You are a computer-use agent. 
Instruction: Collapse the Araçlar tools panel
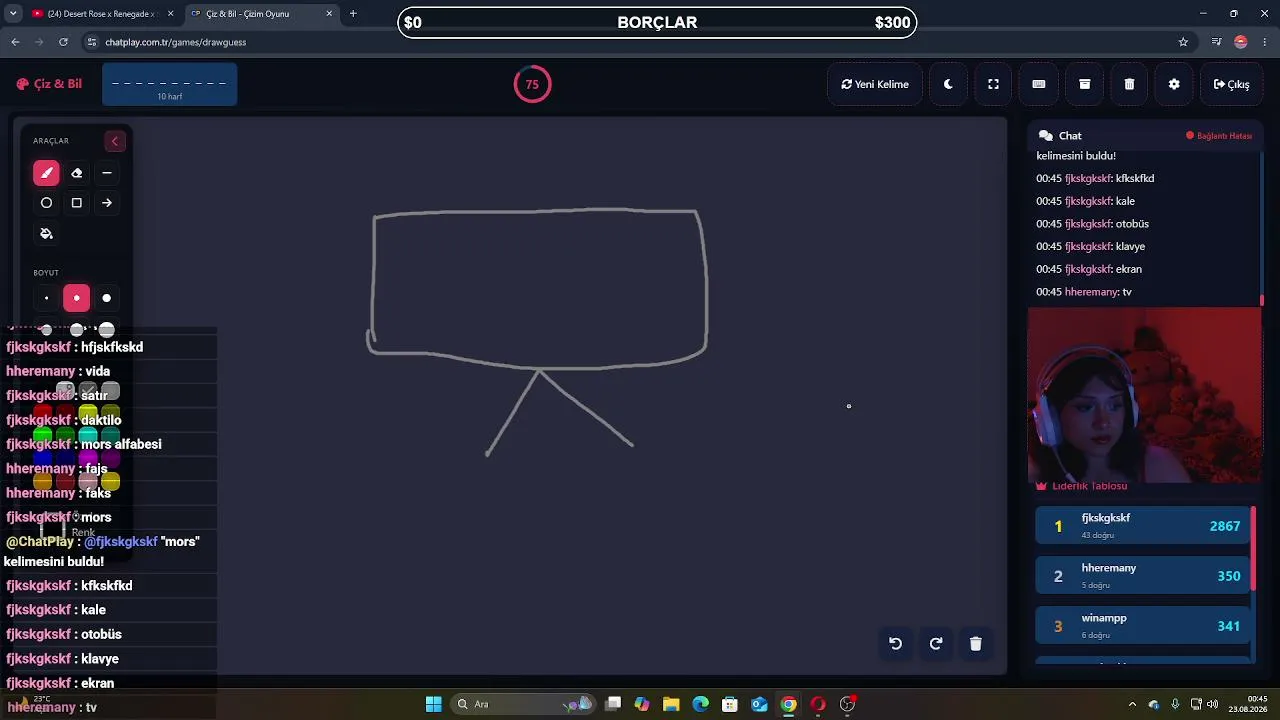tap(114, 141)
